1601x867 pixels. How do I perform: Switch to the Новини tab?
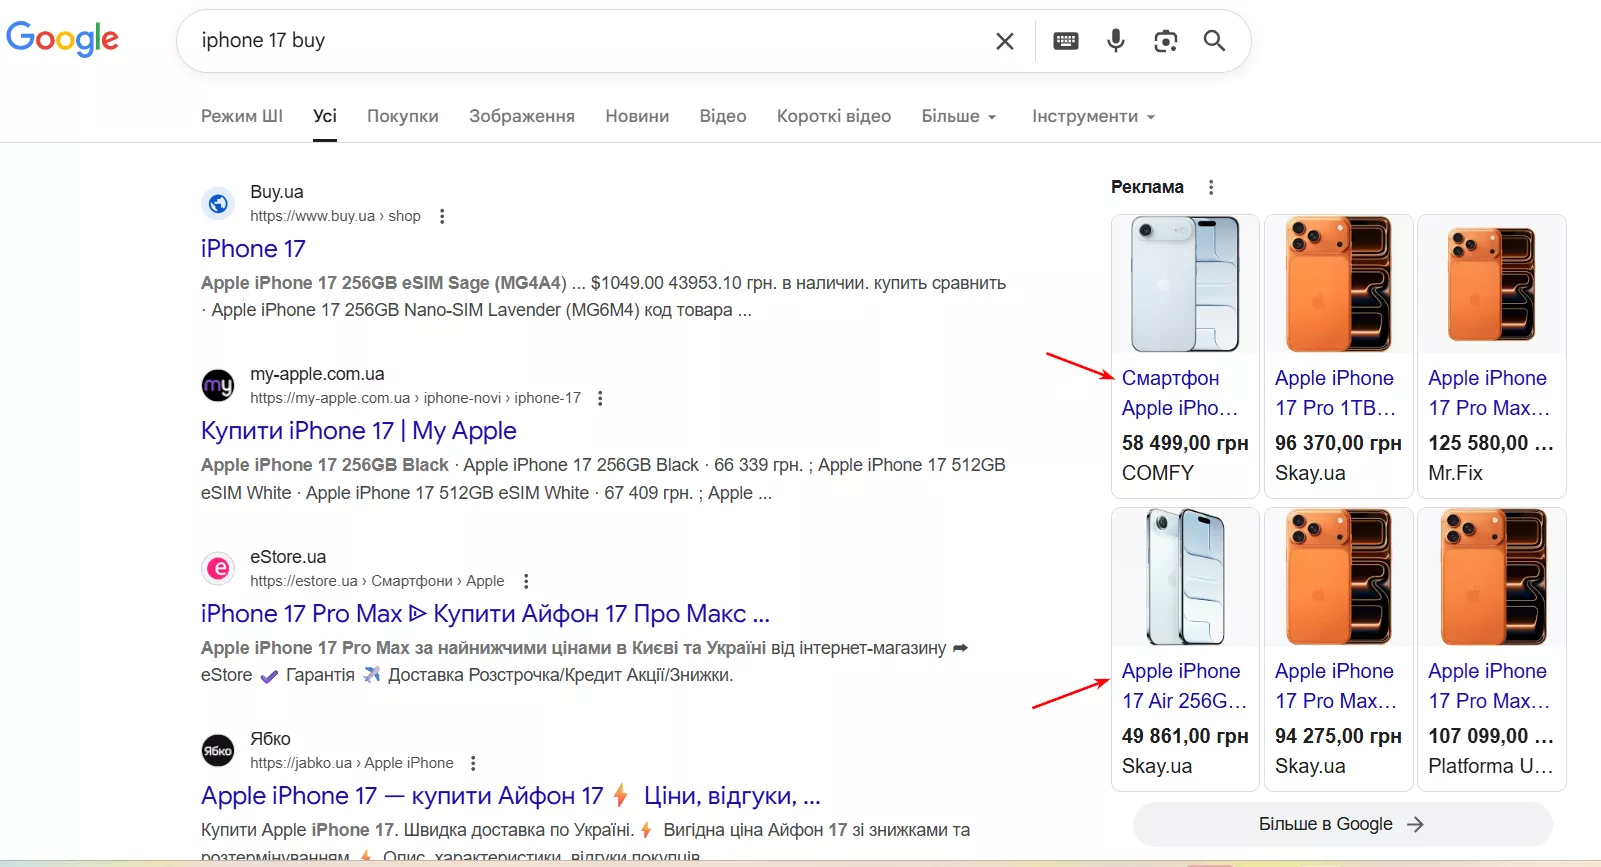click(637, 116)
